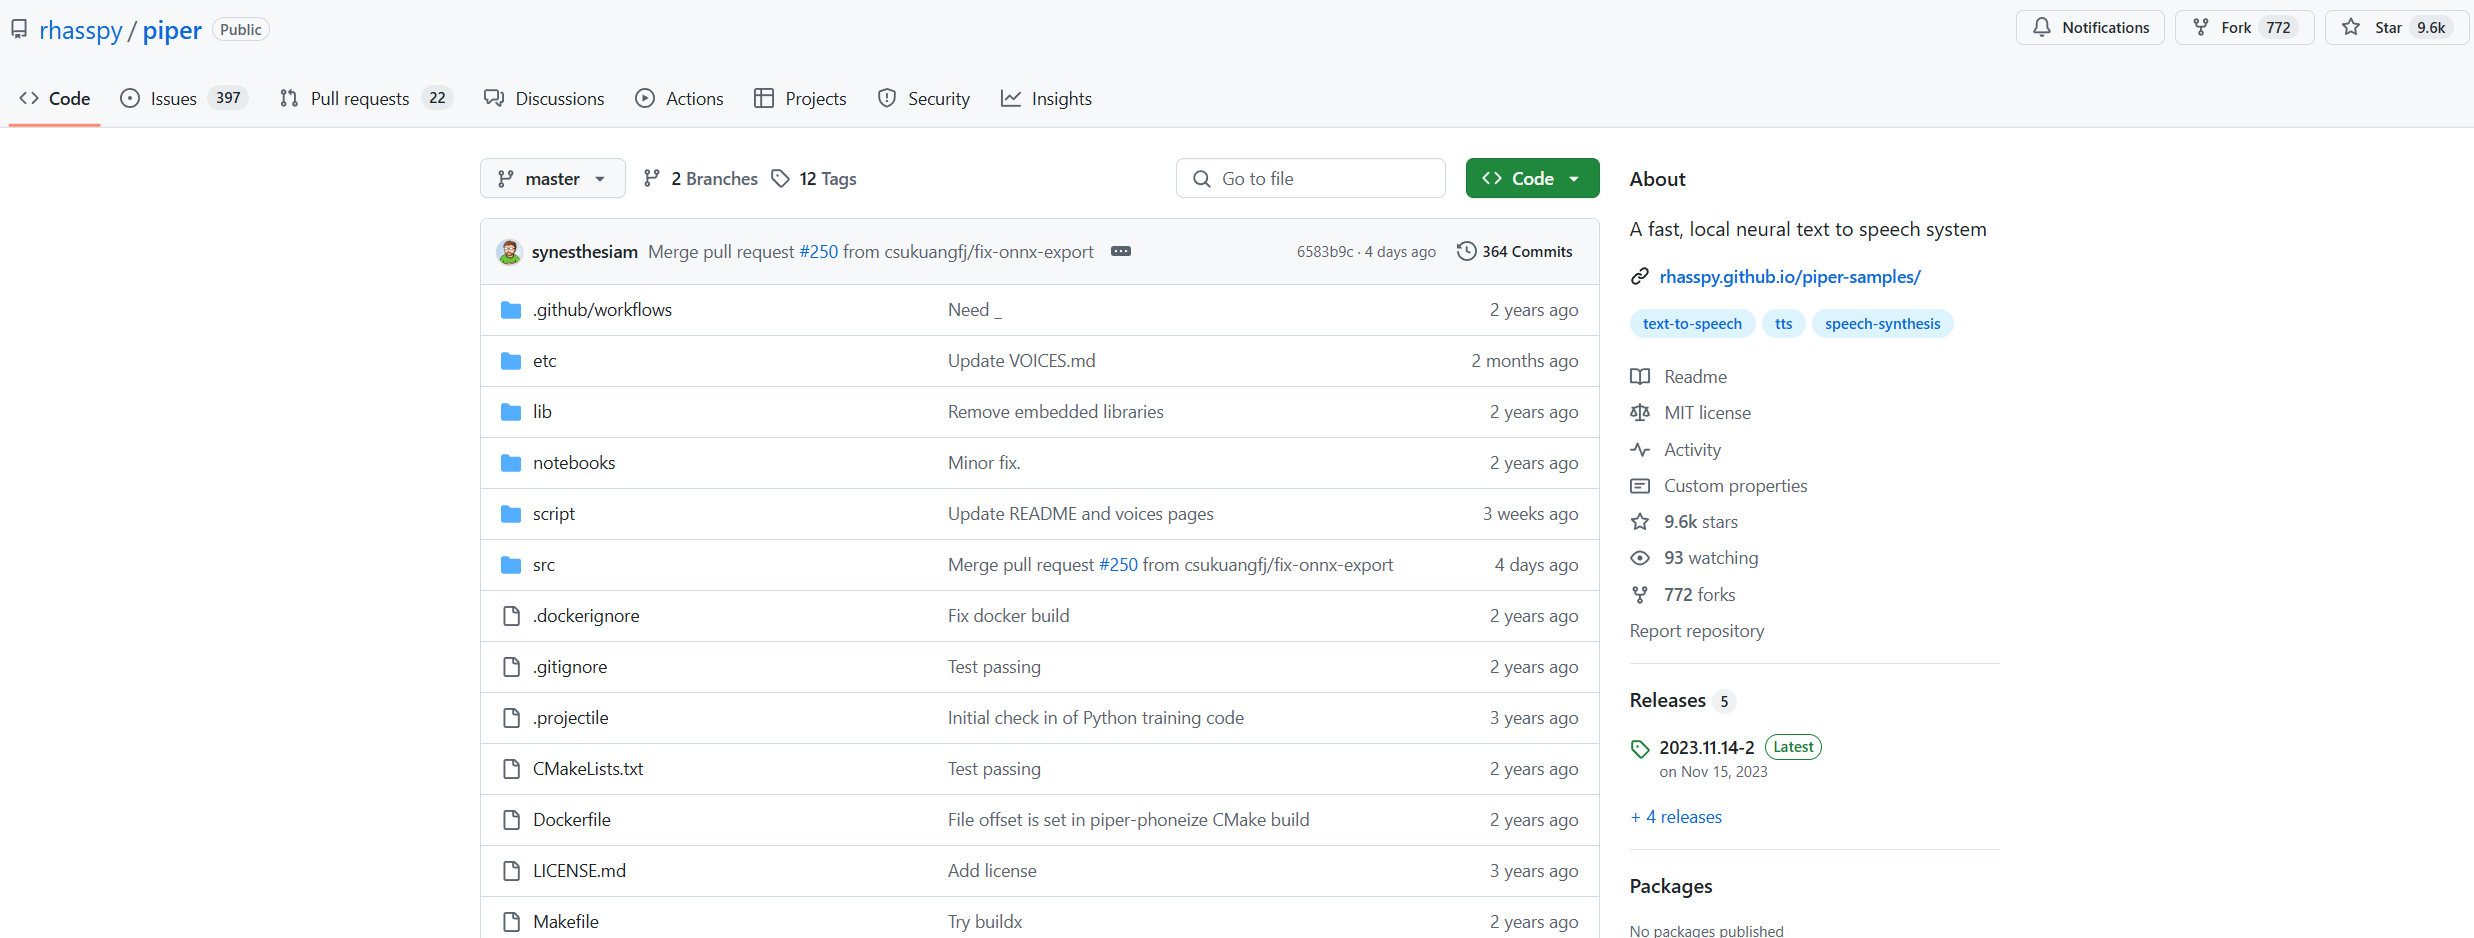The height and width of the screenshot is (938, 2474).
Task: Show the Insights tab
Action: (1046, 98)
